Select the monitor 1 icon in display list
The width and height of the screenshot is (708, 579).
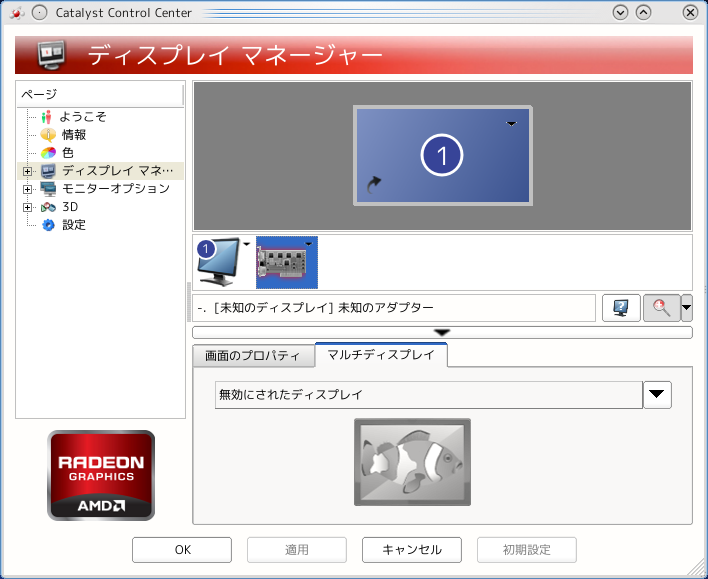point(219,262)
